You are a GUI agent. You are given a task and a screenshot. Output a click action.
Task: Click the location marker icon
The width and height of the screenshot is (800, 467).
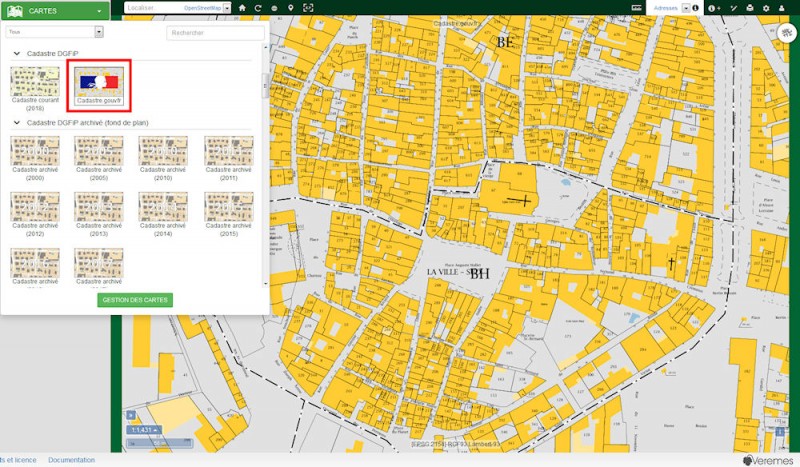pyautogui.click(x=290, y=7)
